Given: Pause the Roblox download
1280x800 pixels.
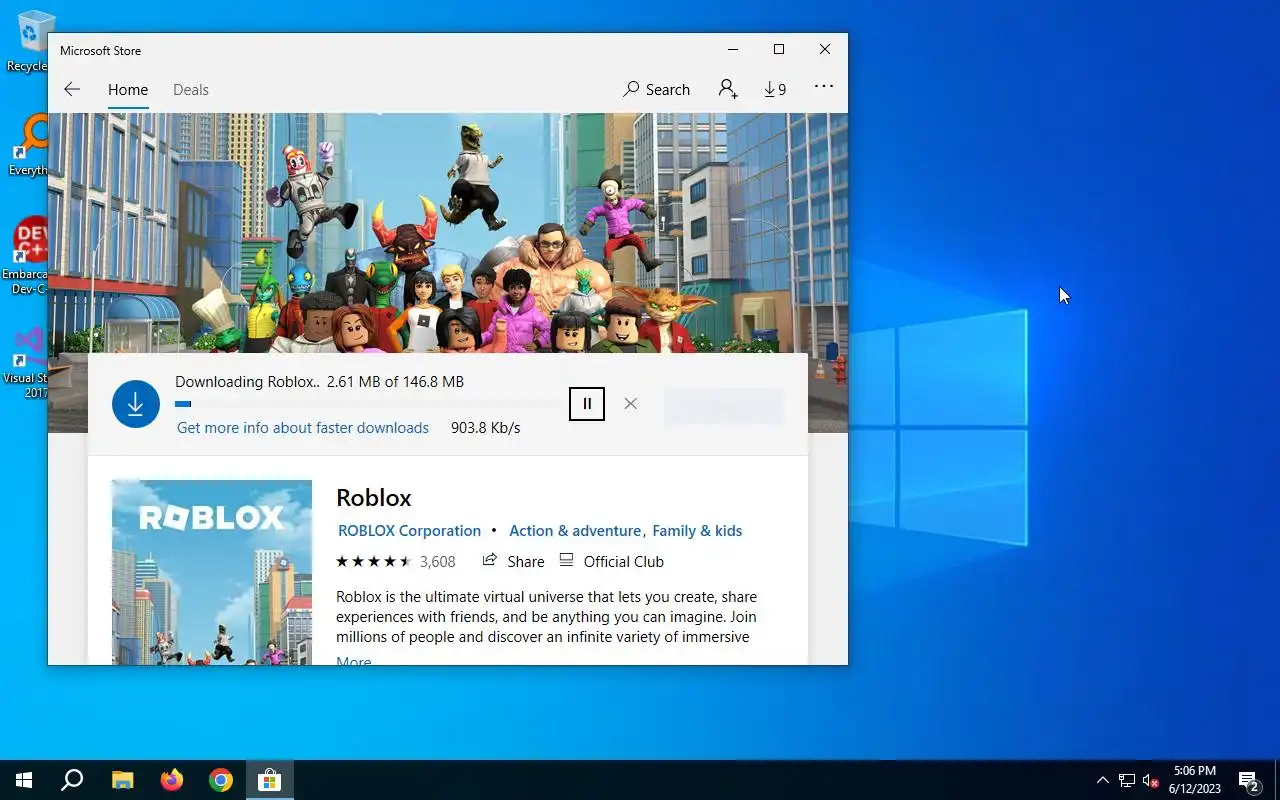Looking at the screenshot, I should pos(587,404).
